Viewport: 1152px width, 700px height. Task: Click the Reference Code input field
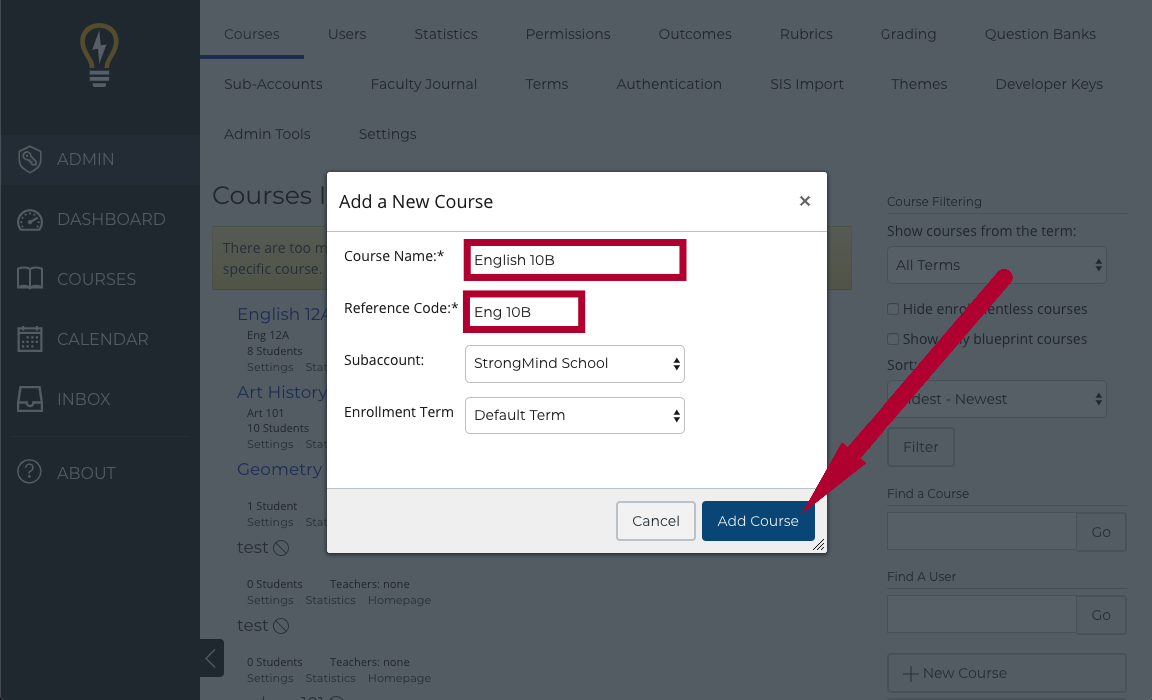pyautogui.click(x=523, y=312)
